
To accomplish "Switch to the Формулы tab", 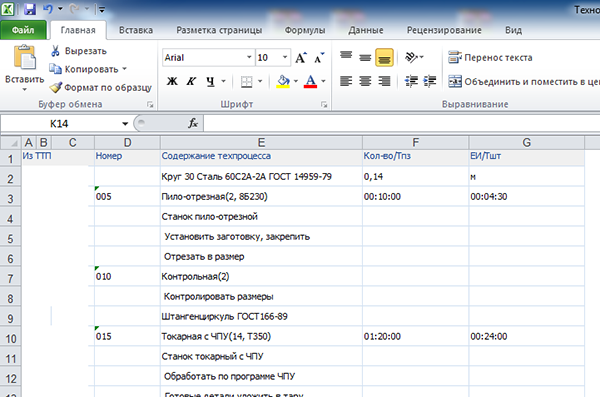I will coord(305,30).
